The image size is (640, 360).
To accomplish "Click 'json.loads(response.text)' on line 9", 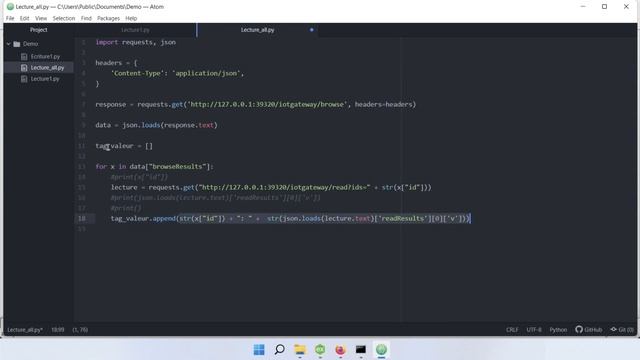I will (x=170, y=125).
